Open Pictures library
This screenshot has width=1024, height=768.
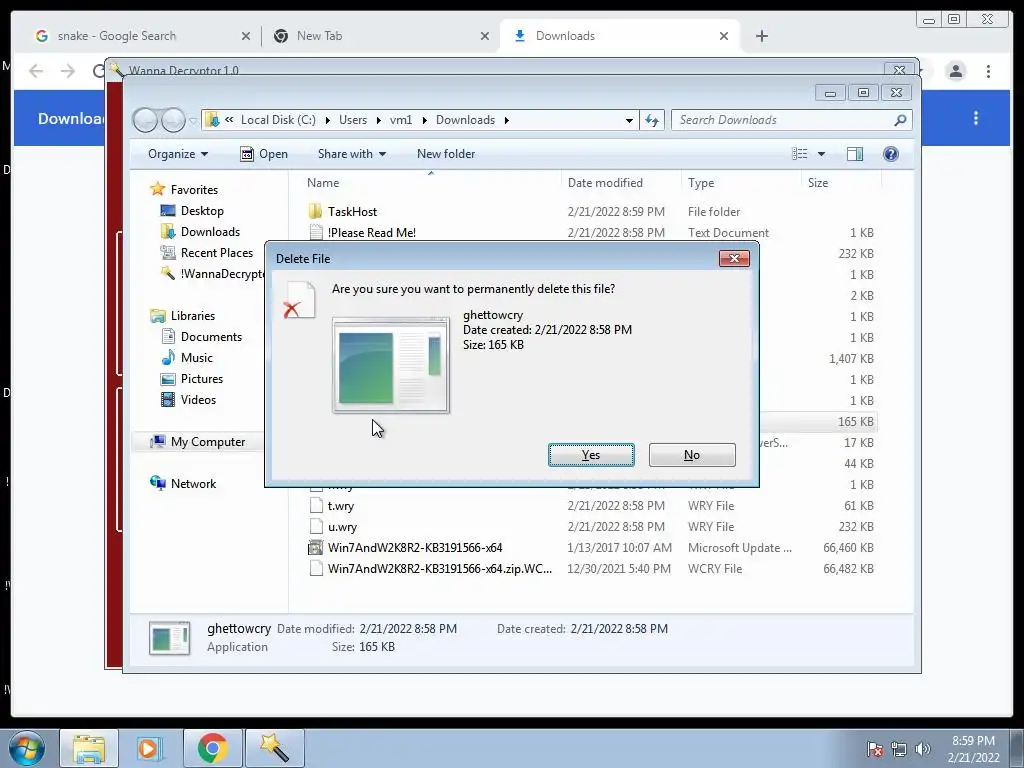pyautogui.click(x=202, y=379)
